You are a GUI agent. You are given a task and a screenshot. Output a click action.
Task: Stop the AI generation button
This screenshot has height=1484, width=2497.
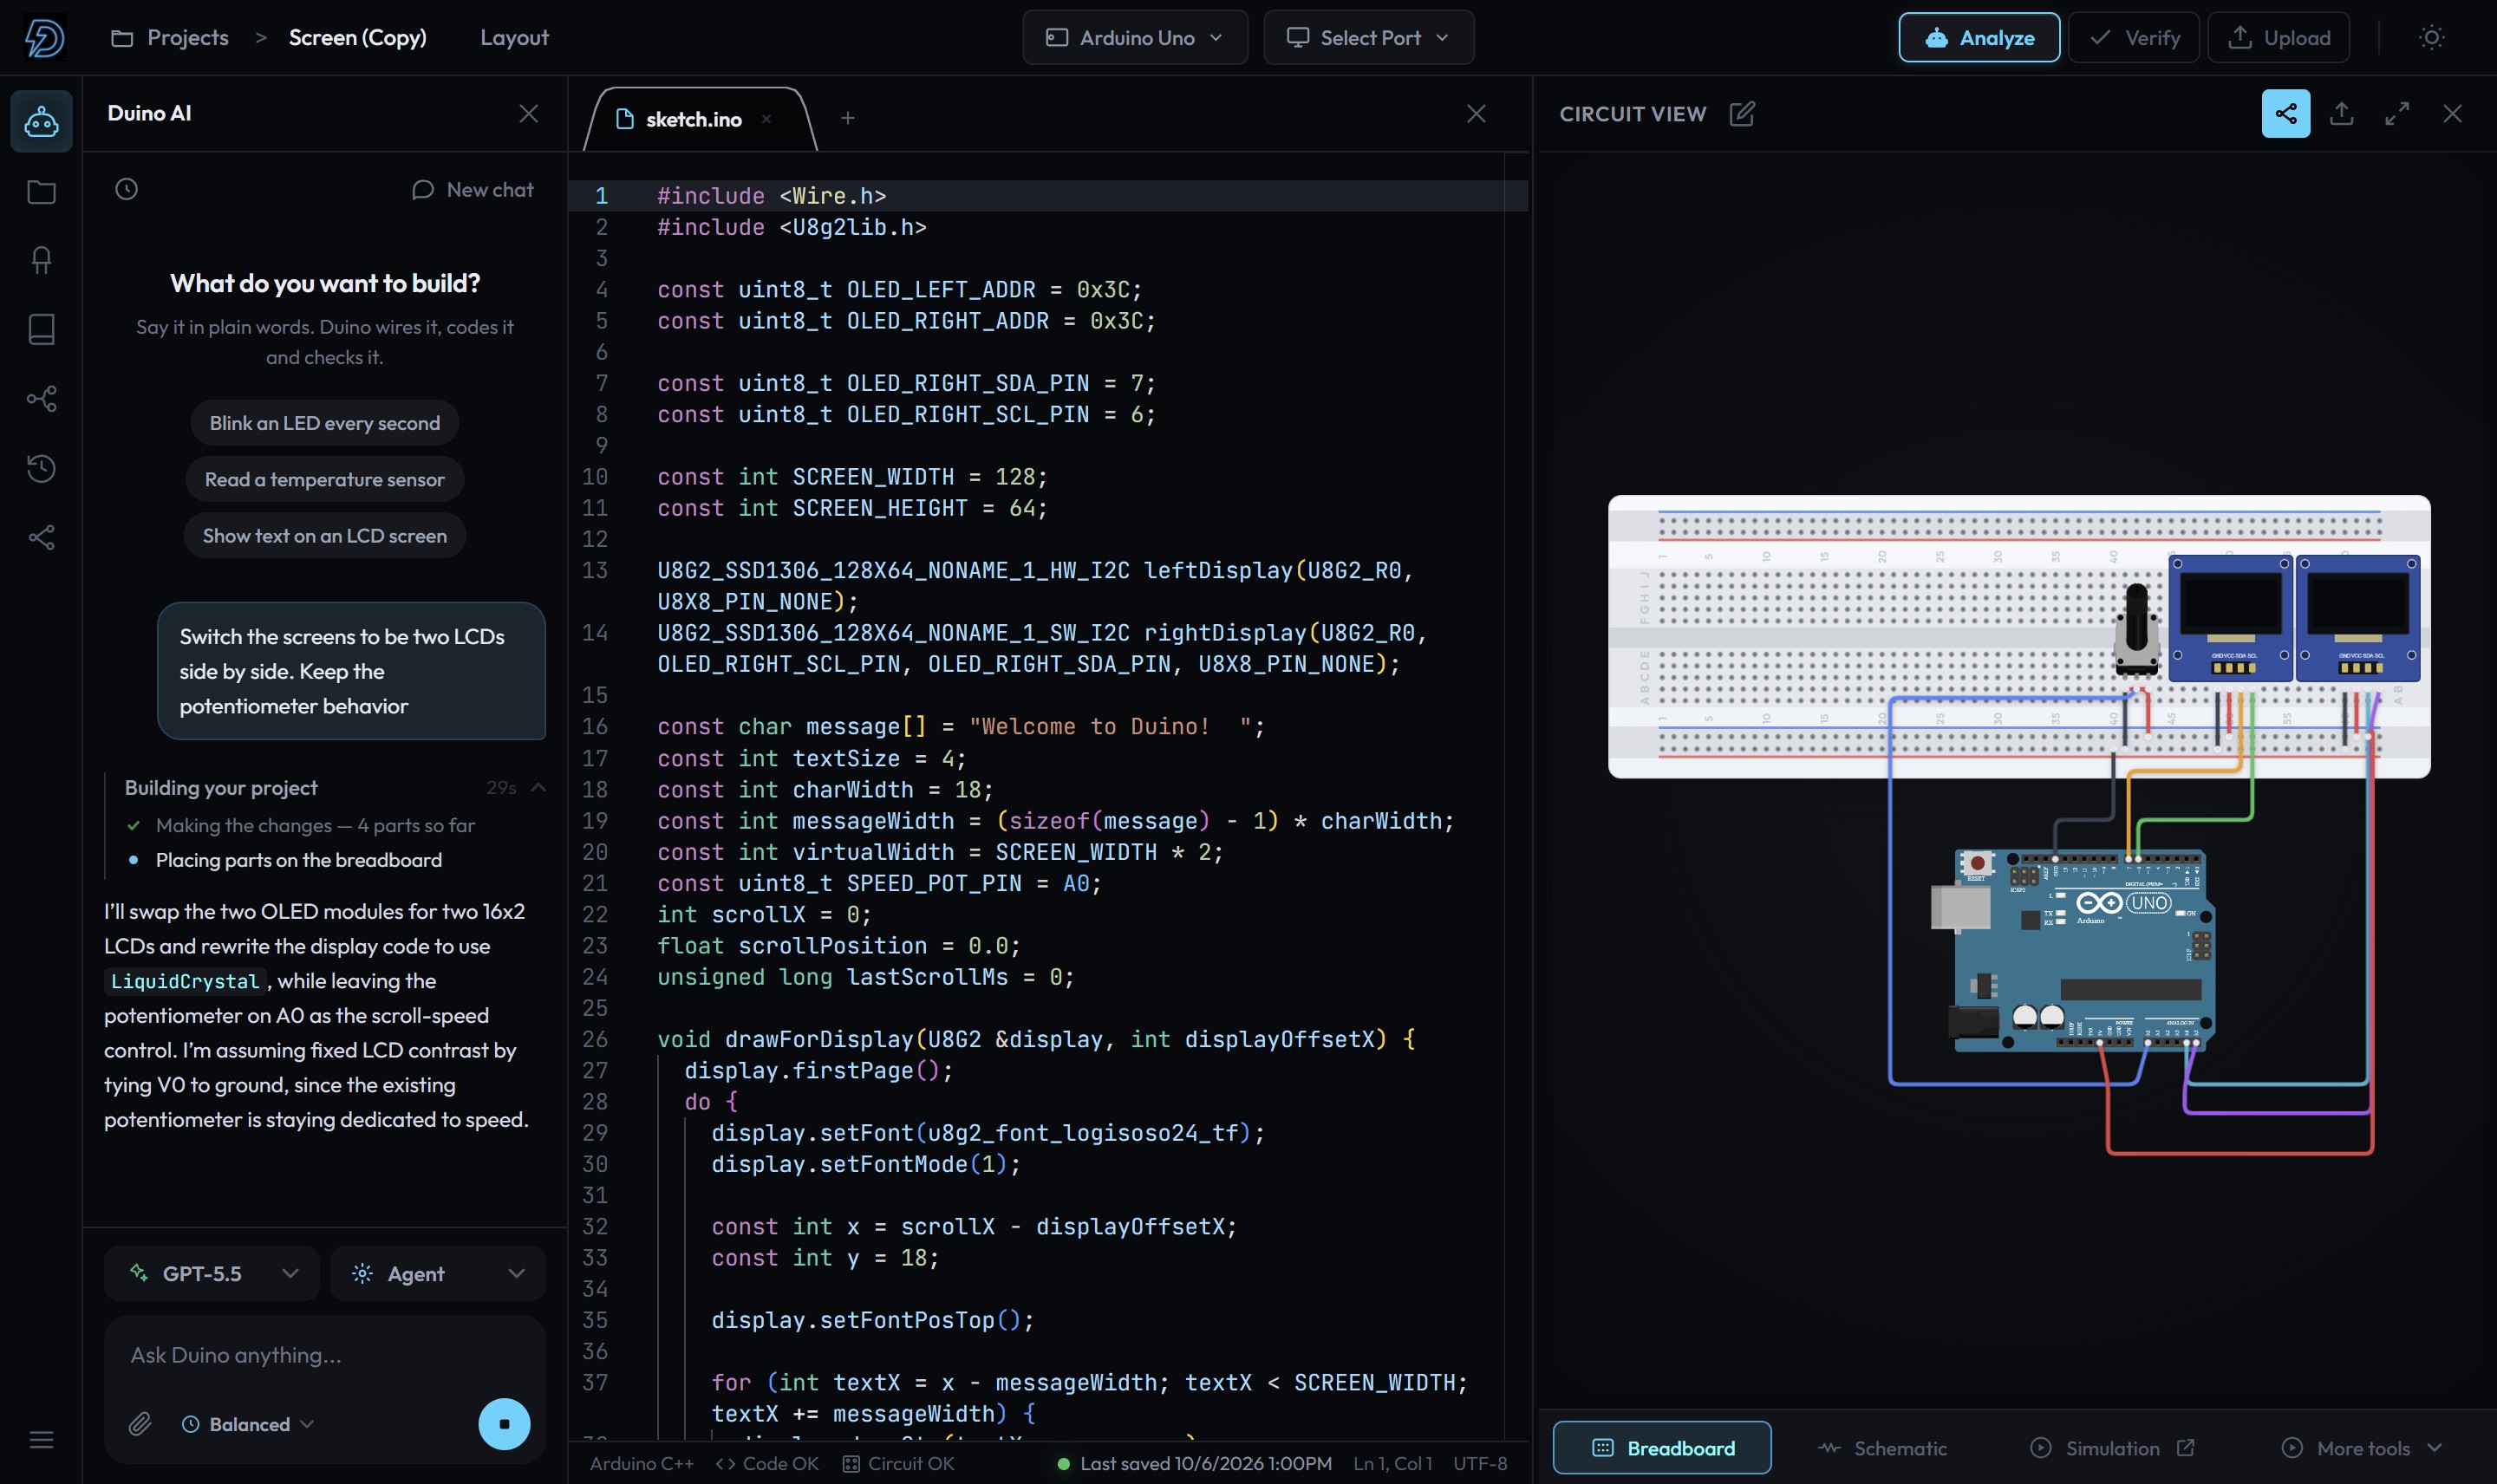(504, 1423)
